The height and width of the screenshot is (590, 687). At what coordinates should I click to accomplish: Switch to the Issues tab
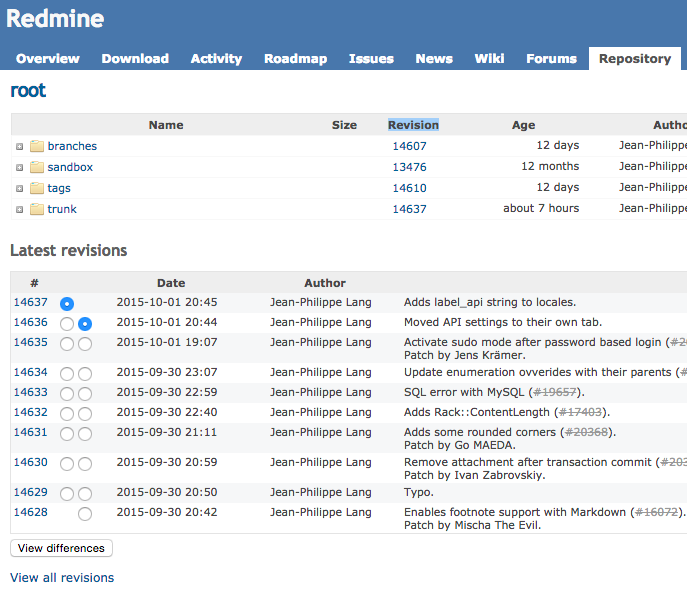[x=371, y=59]
